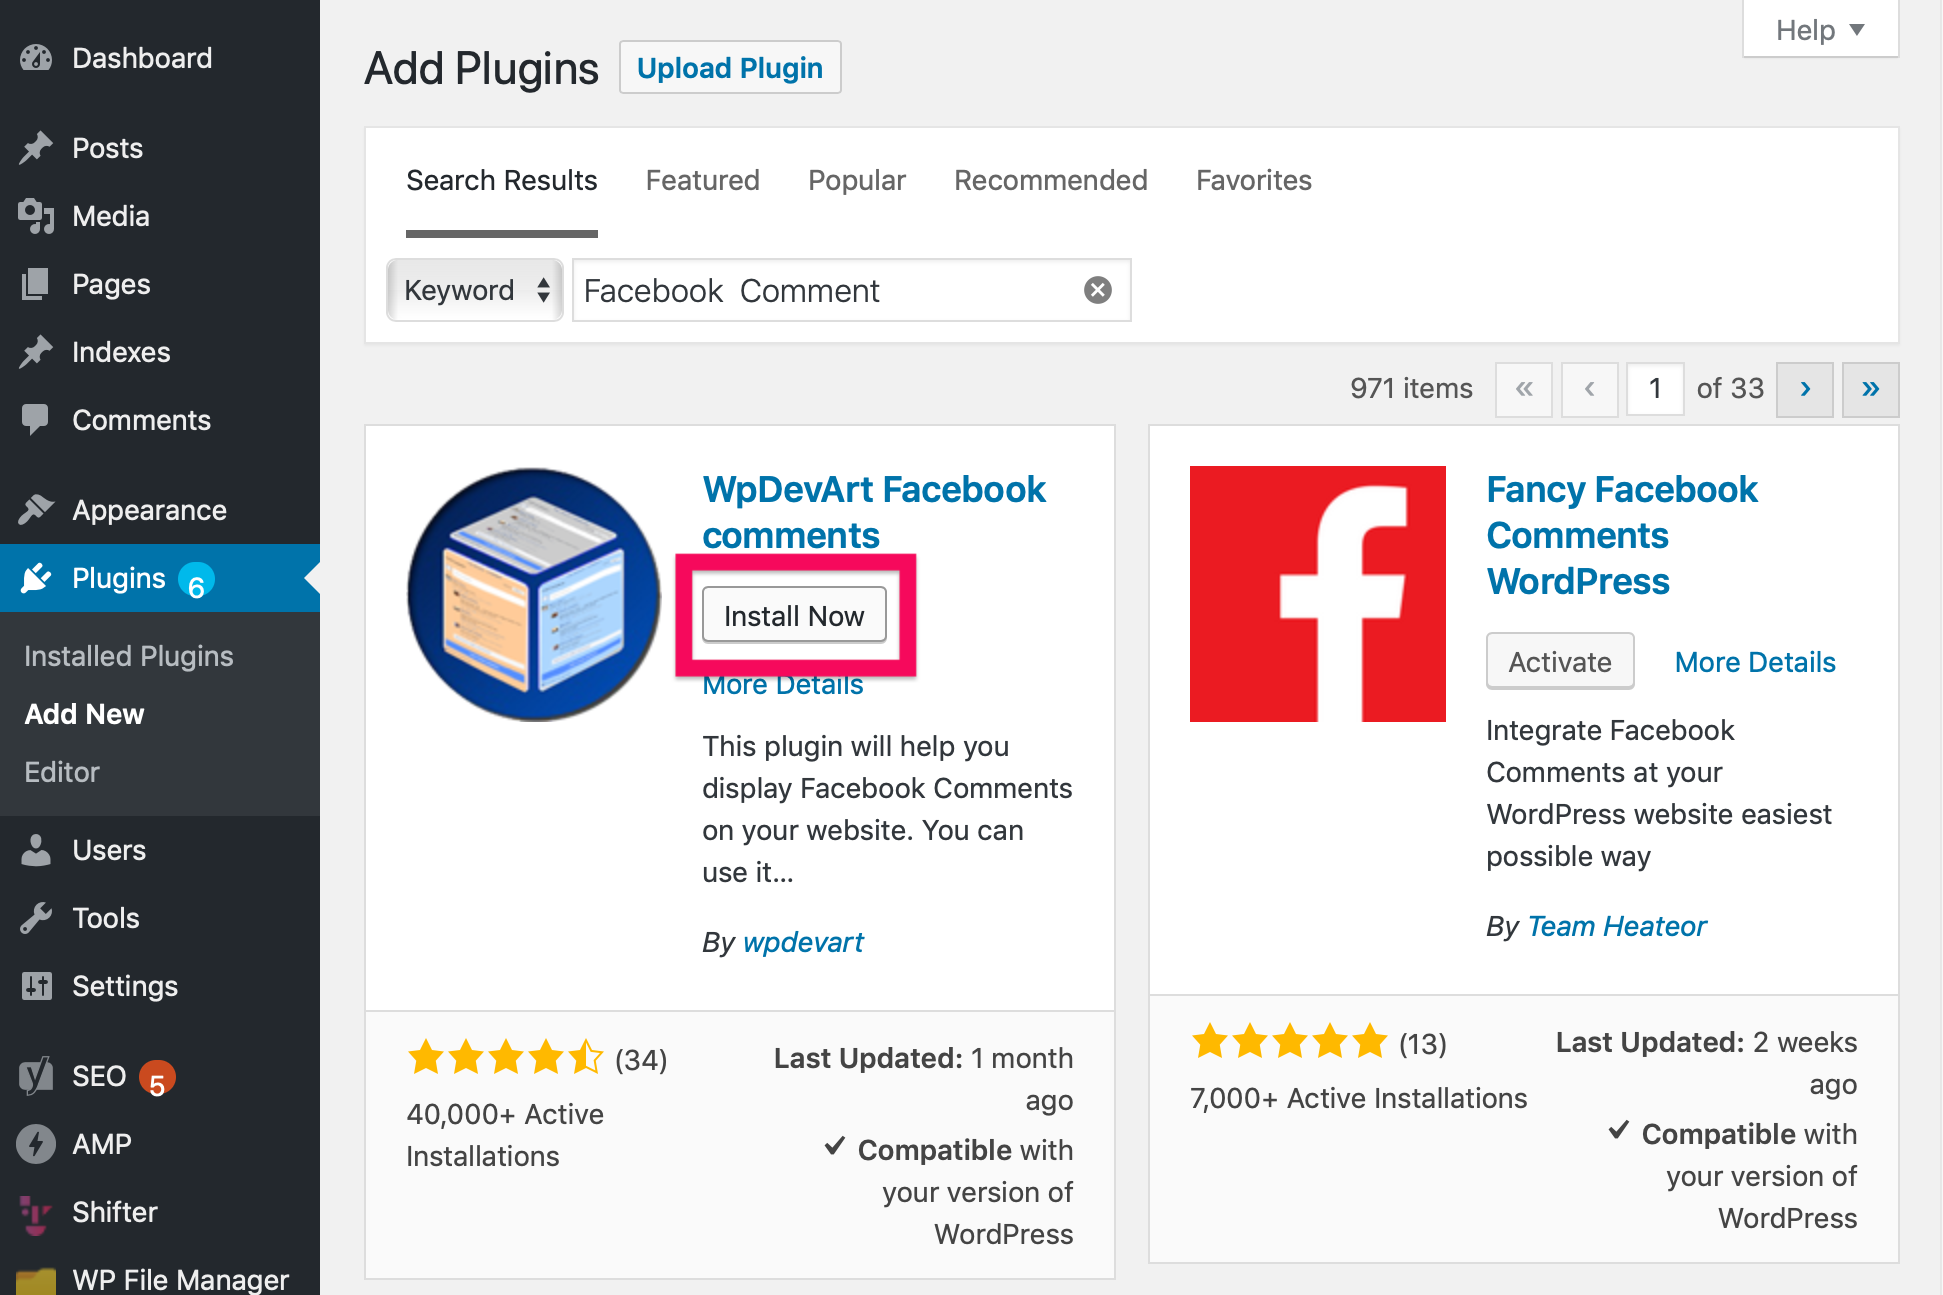Click the SEO notification badge 5

[x=157, y=1078]
